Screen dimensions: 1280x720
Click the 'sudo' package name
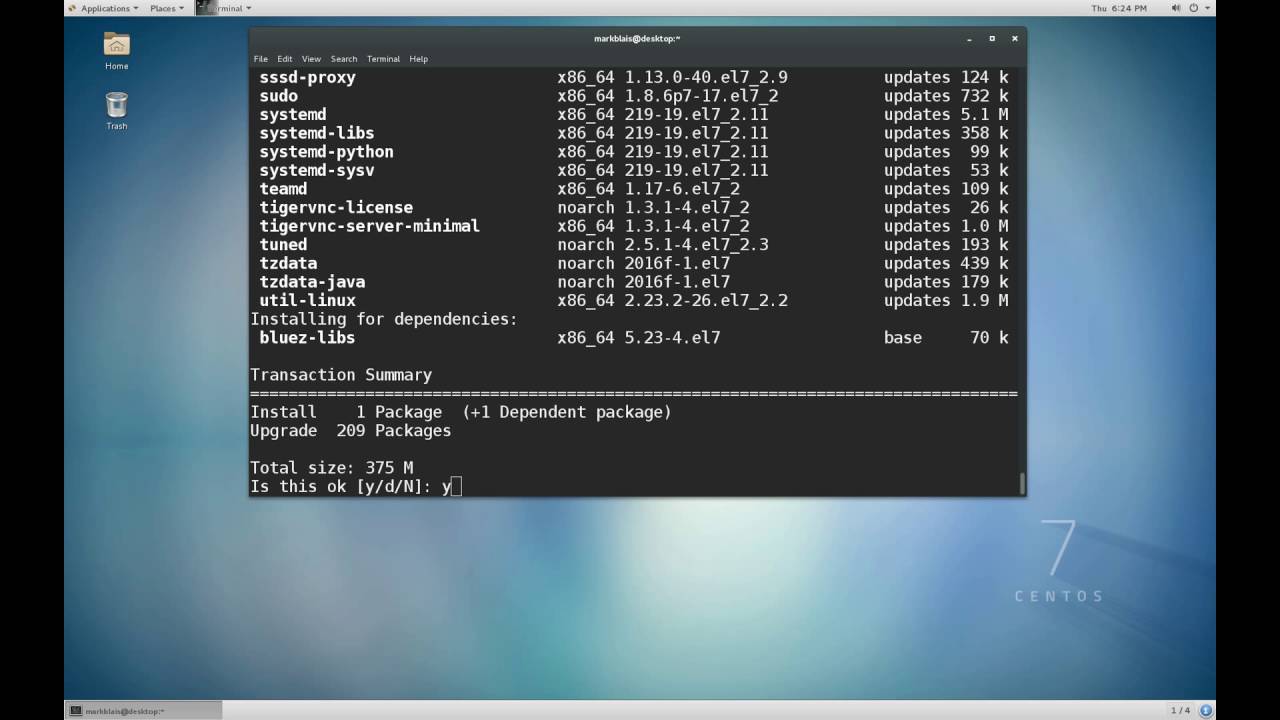tap(279, 97)
